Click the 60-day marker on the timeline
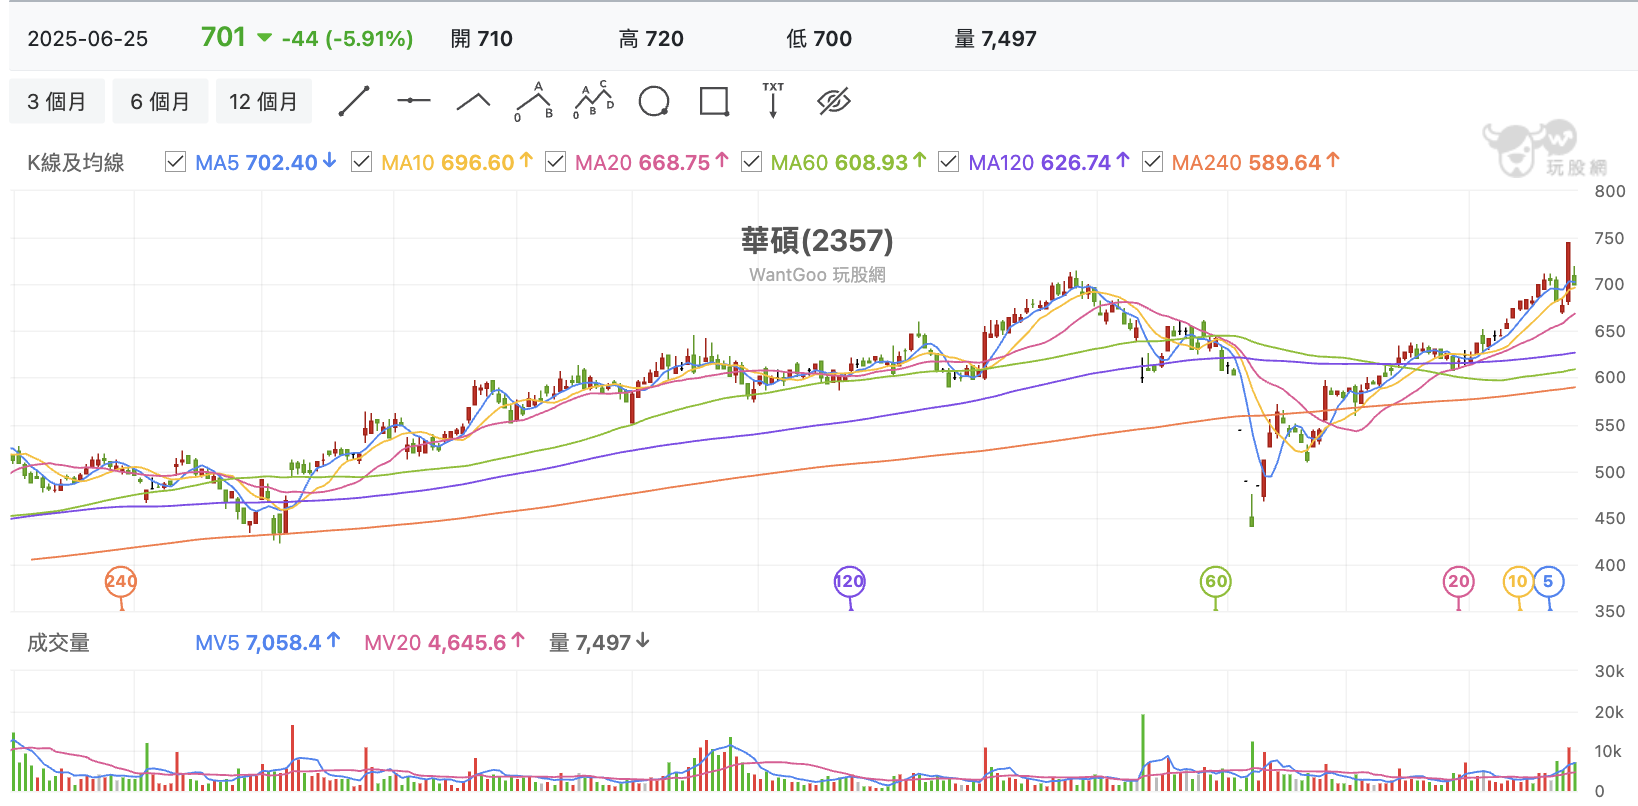 1216,582
